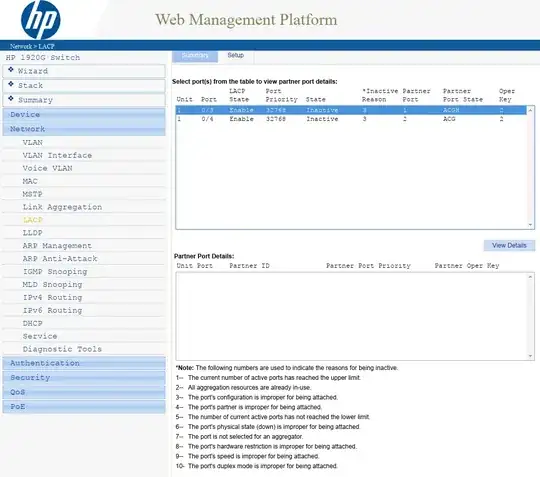Click the port table scrollbar up arrow
Image resolution: width=540 pixels, height=477 pixels.
tap(530, 110)
